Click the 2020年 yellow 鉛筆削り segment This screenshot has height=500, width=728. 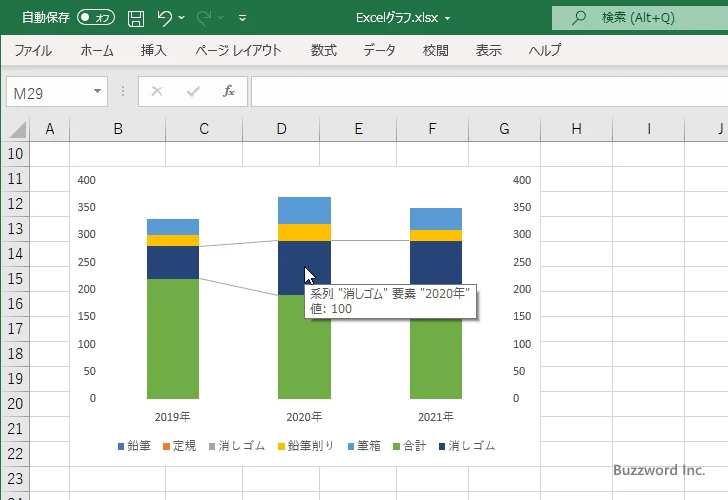(305, 233)
